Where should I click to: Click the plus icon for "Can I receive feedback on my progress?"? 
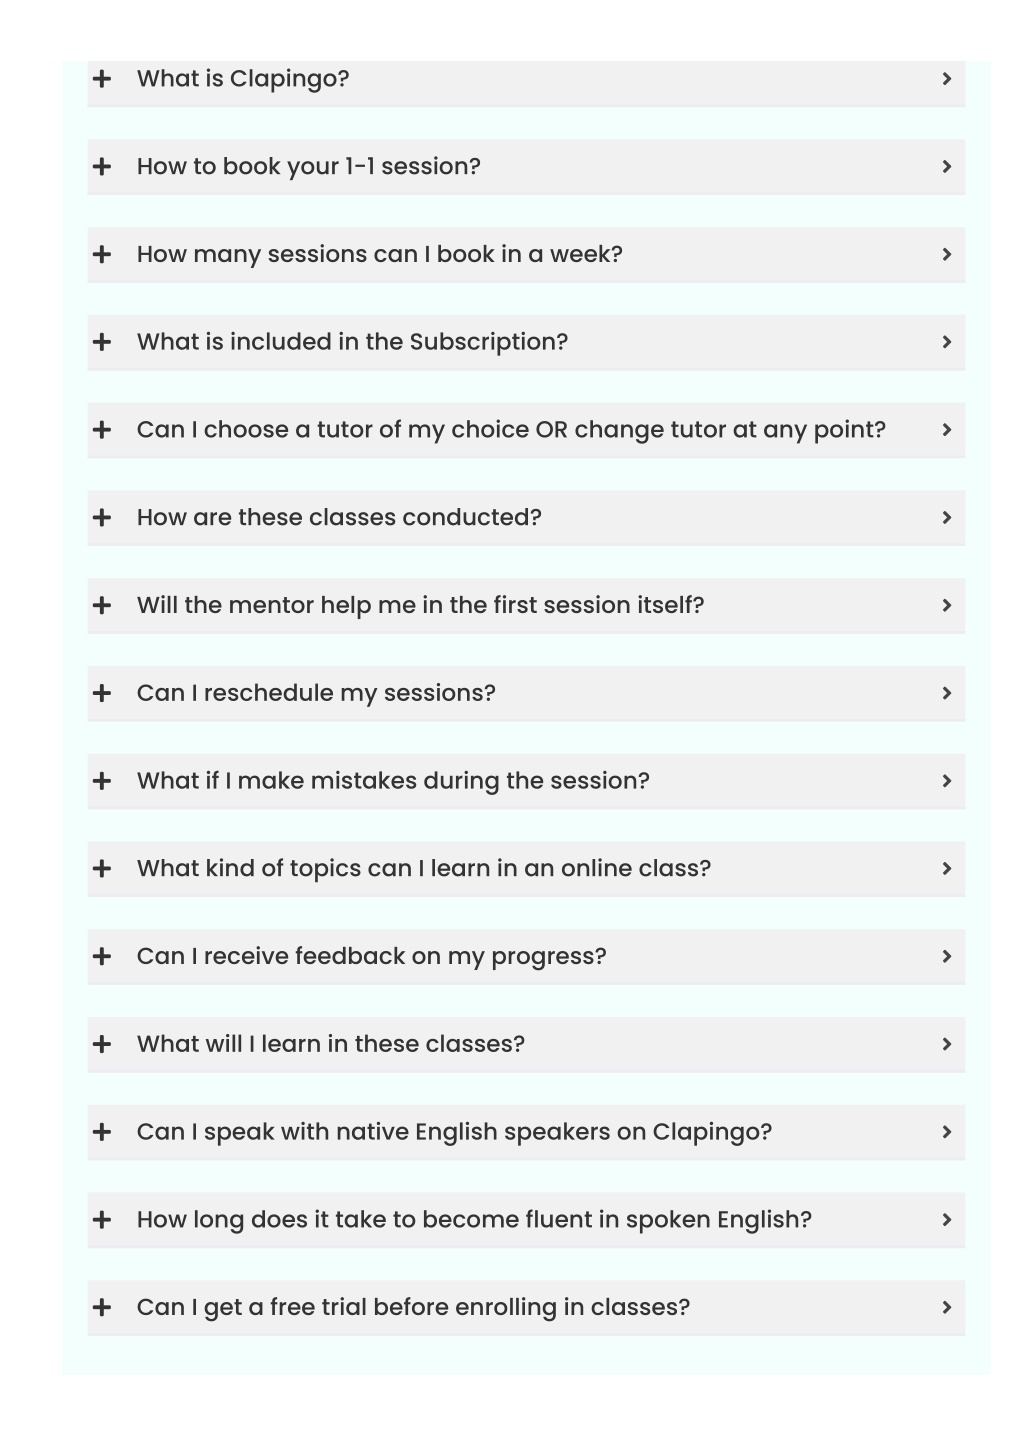coord(102,956)
